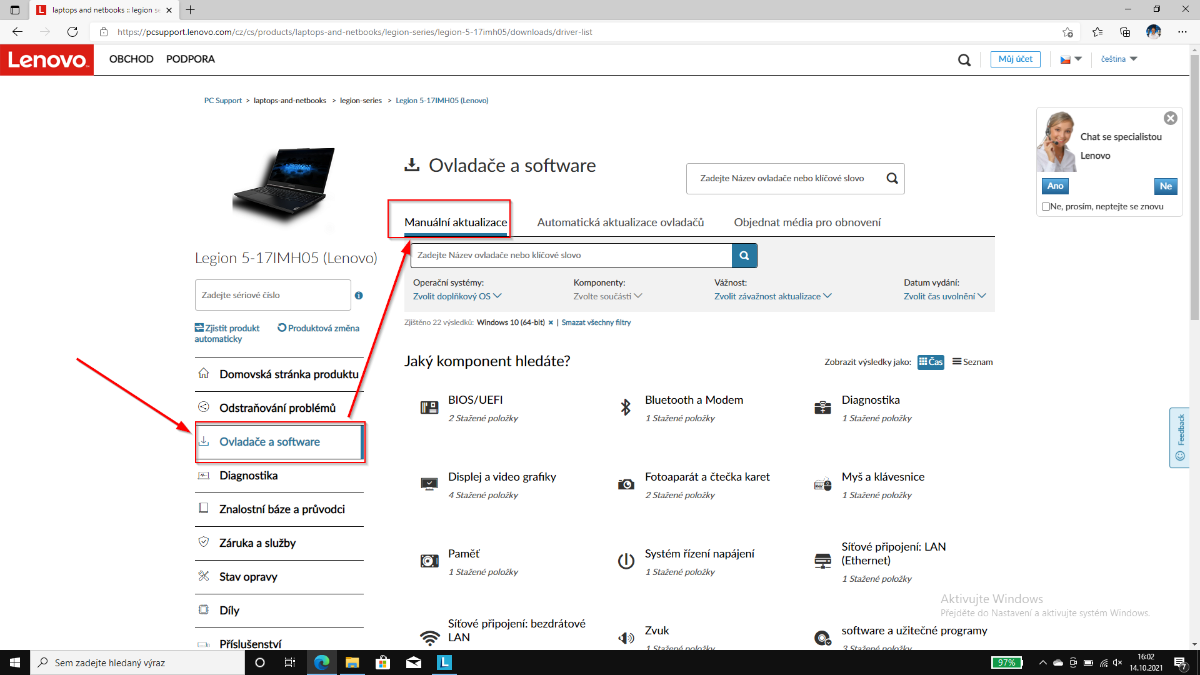The height and width of the screenshot is (675, 1200).
Task: Open the Objednat média pro obnovení tab
Action: point(807,222)
